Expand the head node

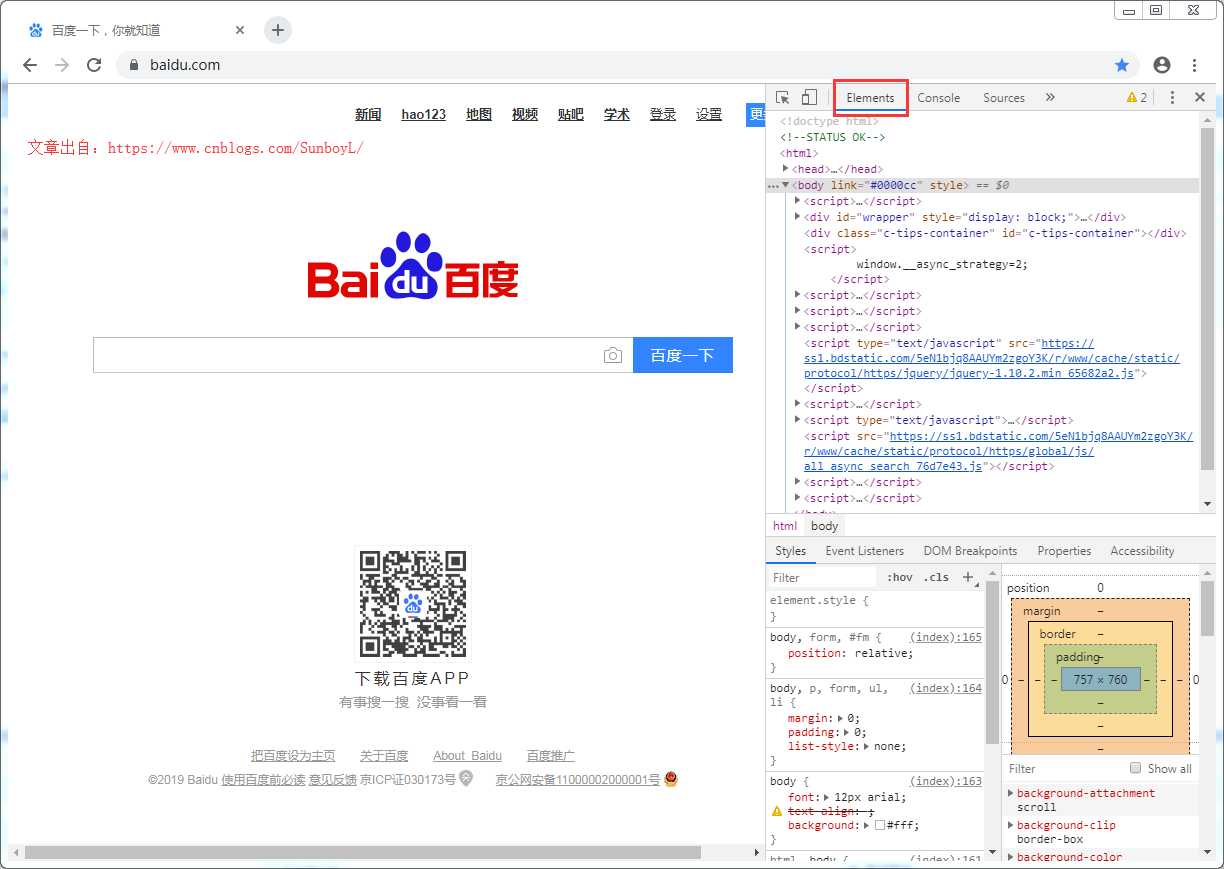pos(786,169)
